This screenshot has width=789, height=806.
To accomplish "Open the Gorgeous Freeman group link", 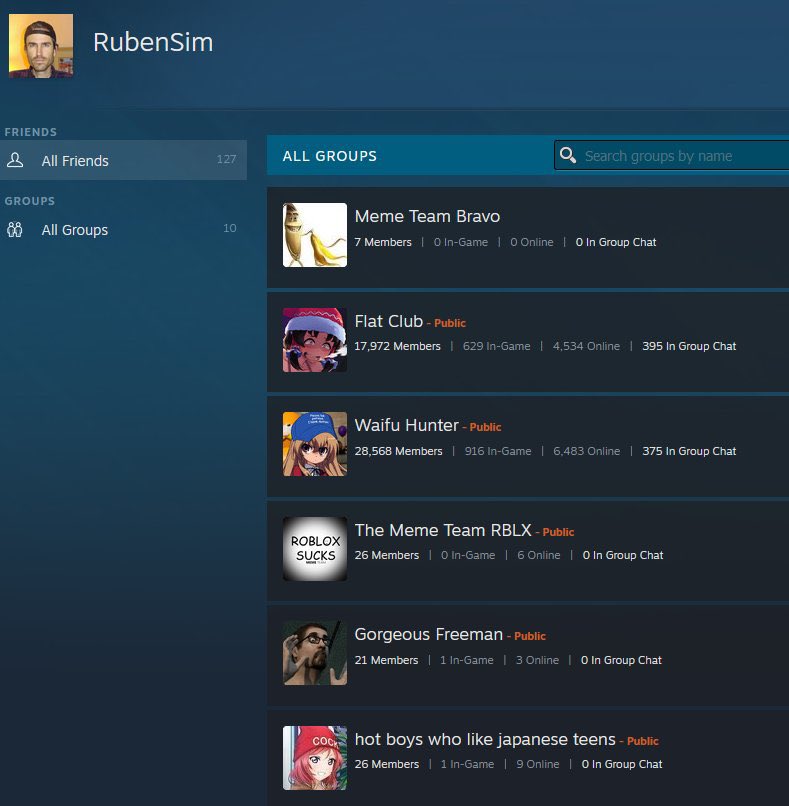I will (x=429, y=634).
